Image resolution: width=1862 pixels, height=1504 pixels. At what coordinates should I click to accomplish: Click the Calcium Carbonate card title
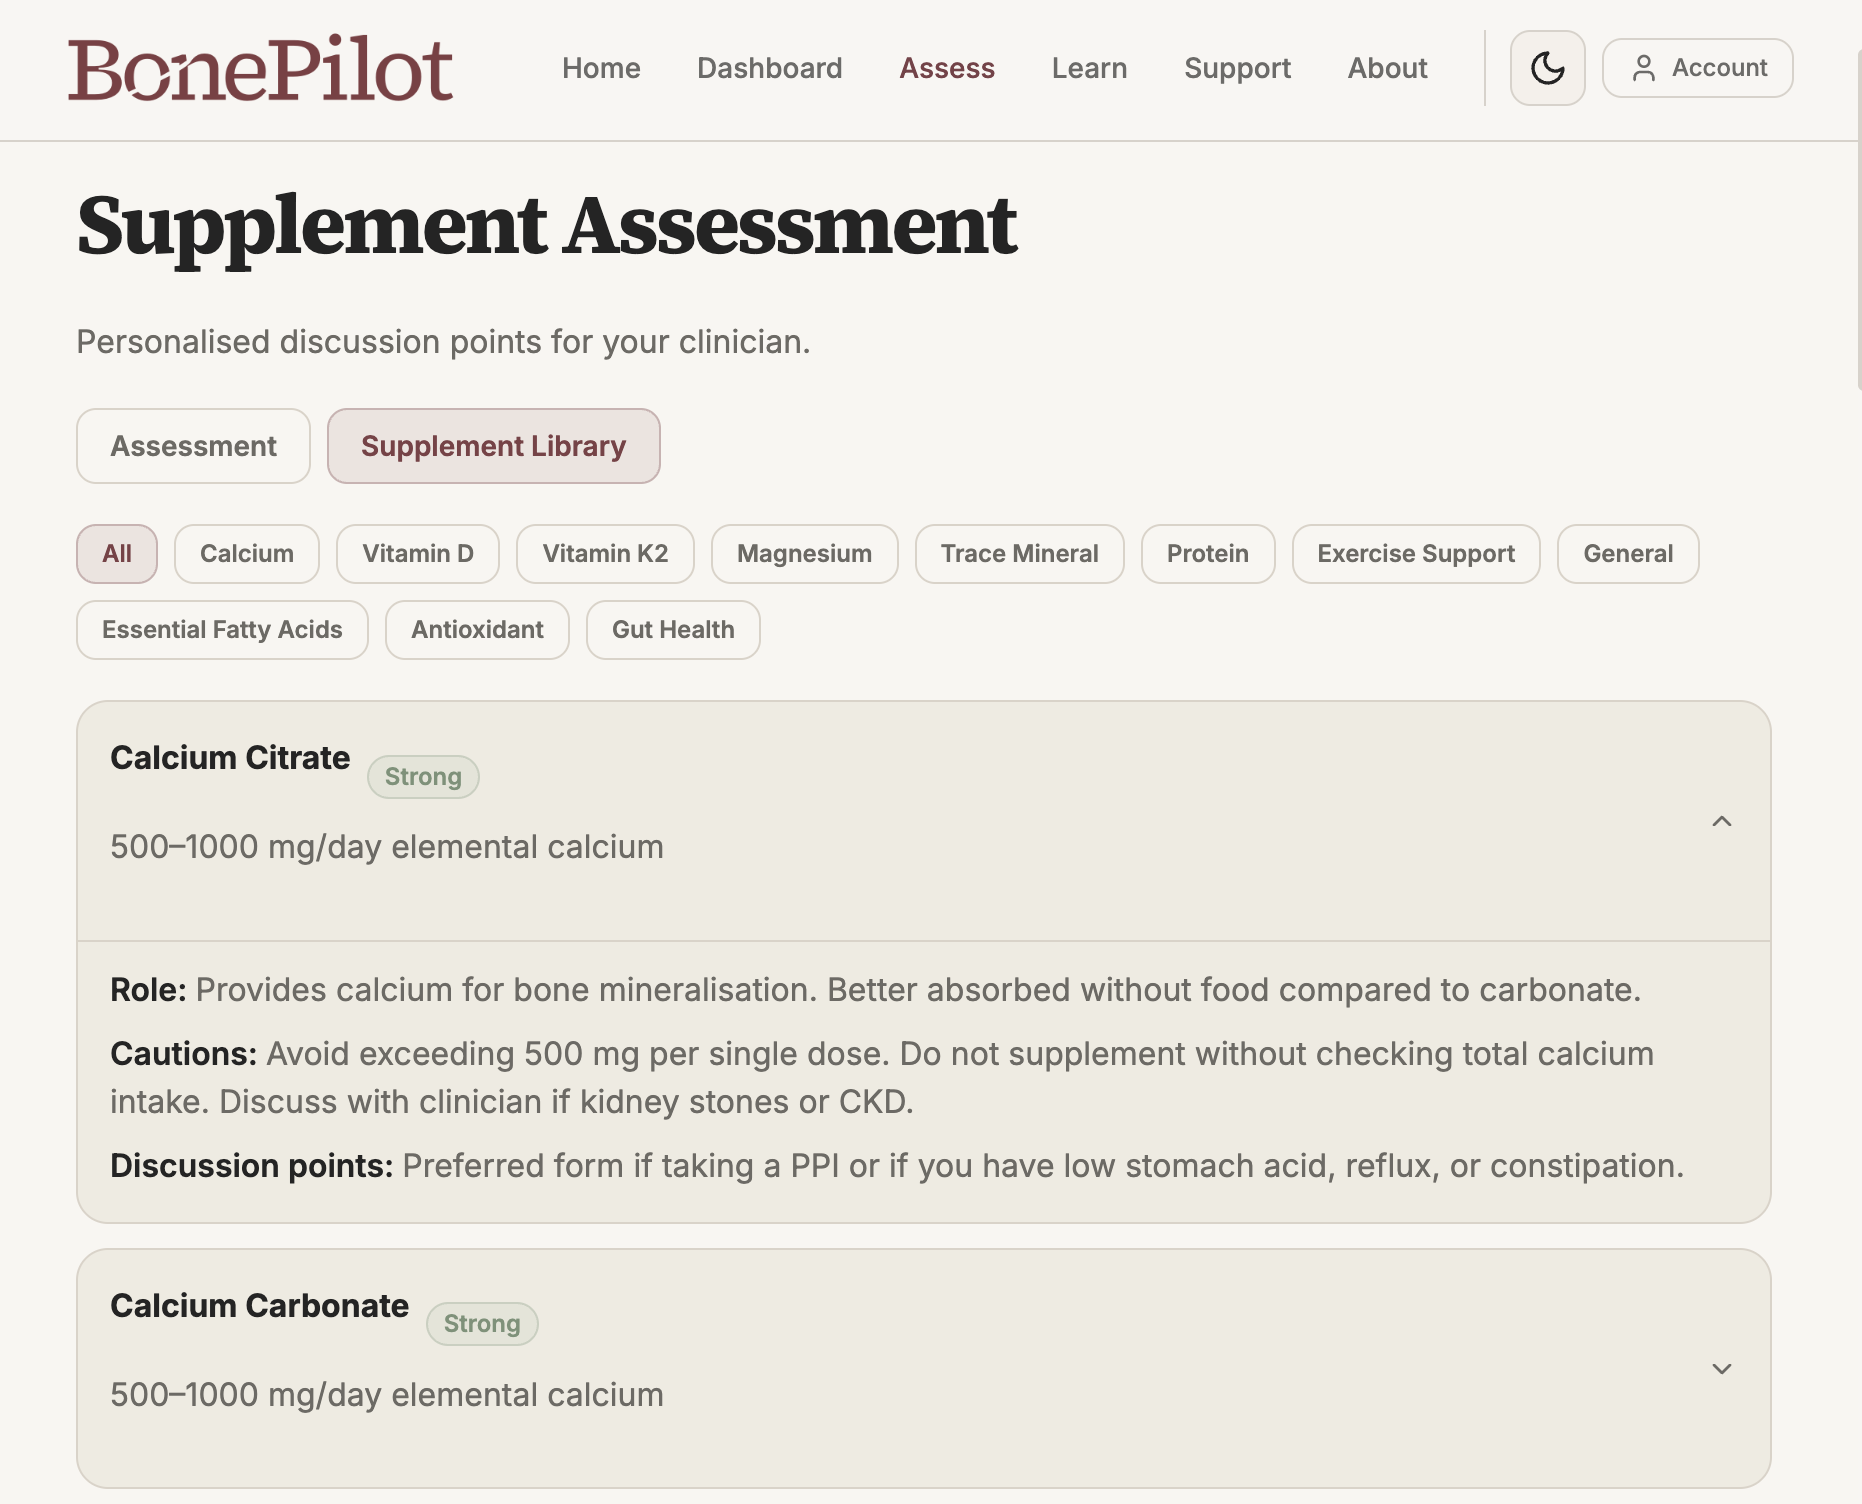(259, 1306)
